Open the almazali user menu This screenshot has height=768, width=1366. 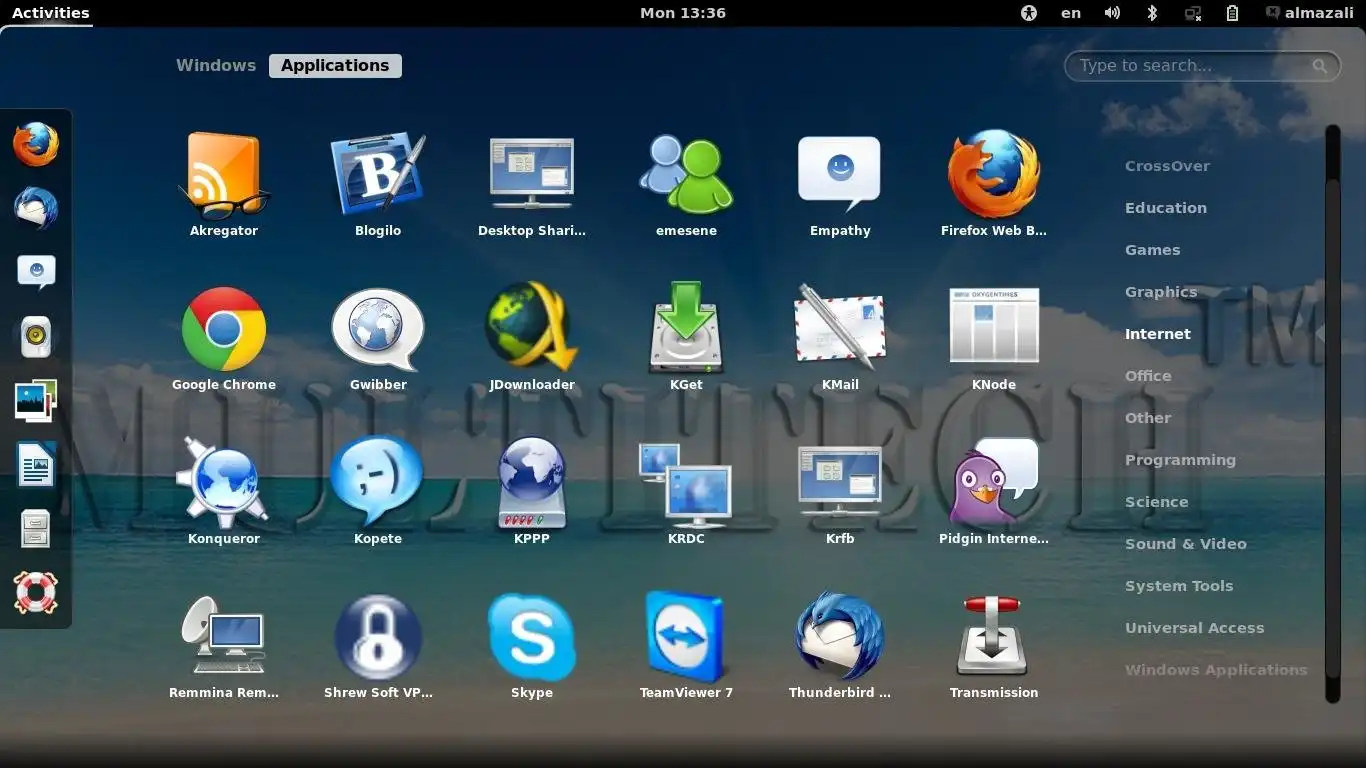[x=1310, y=13]
